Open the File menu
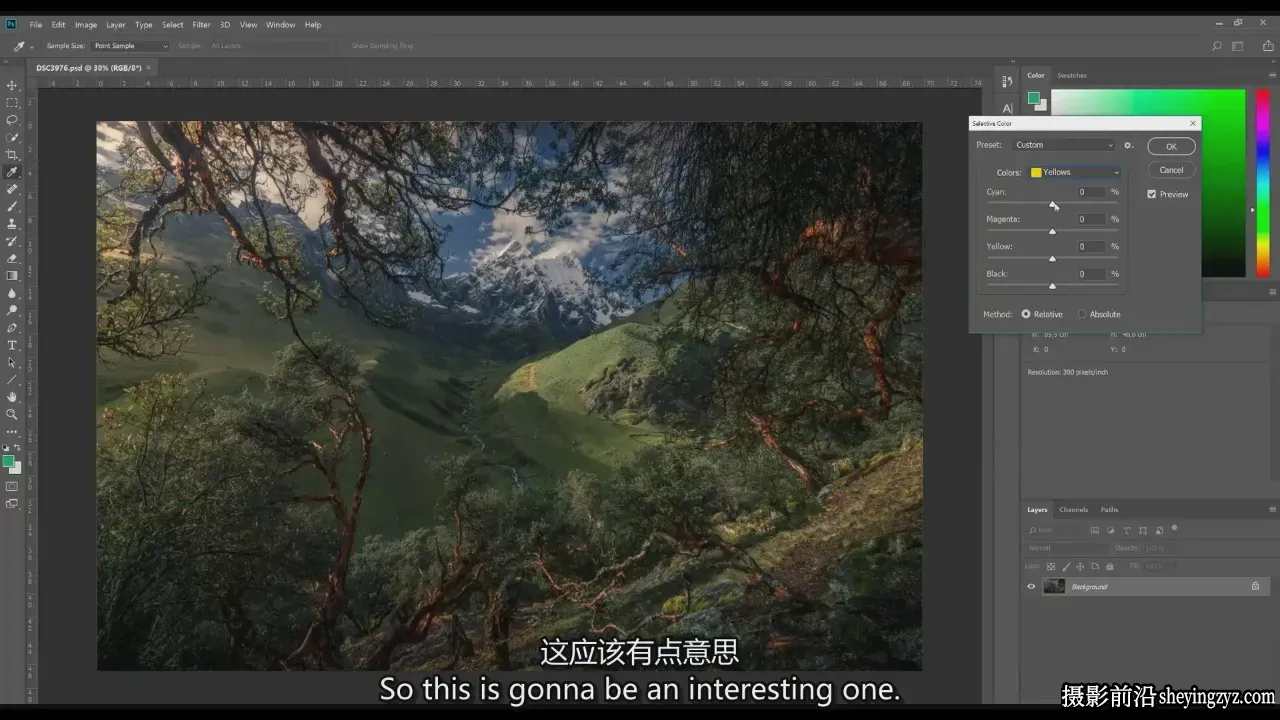This screenshot has width=1280, height=720. (x=36, y=24)
